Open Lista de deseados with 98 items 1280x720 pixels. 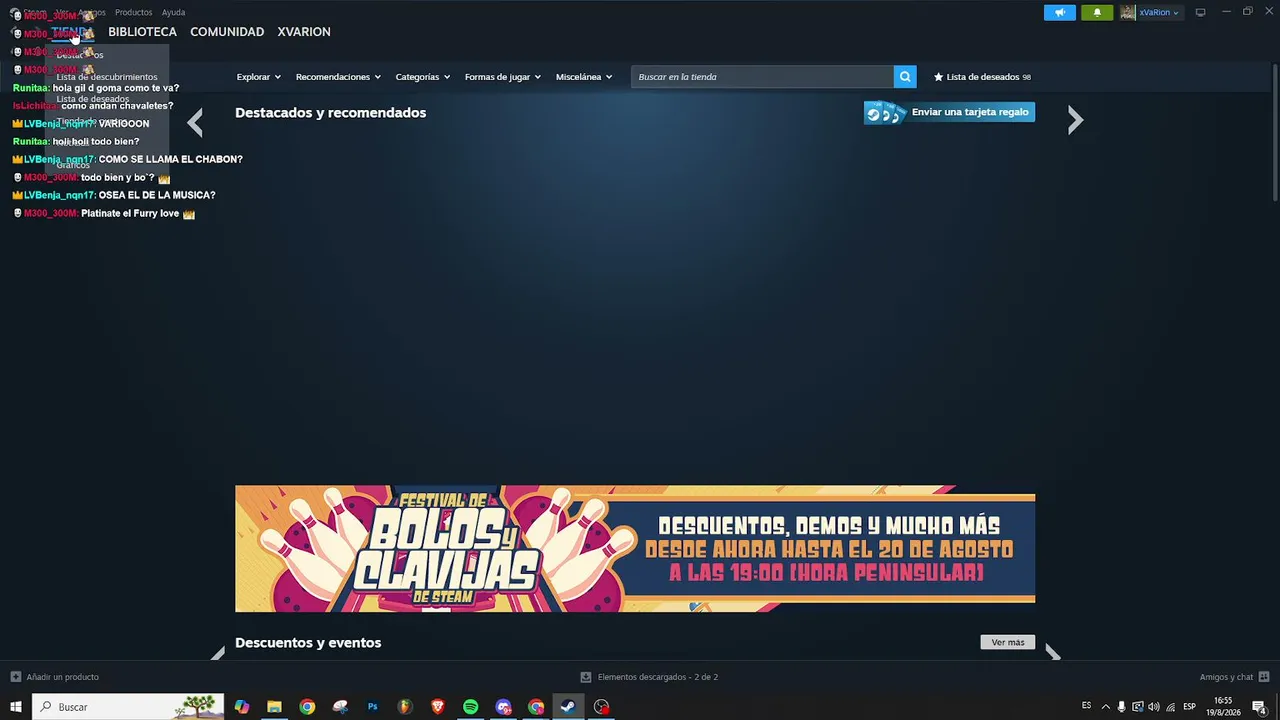(982, 77)
